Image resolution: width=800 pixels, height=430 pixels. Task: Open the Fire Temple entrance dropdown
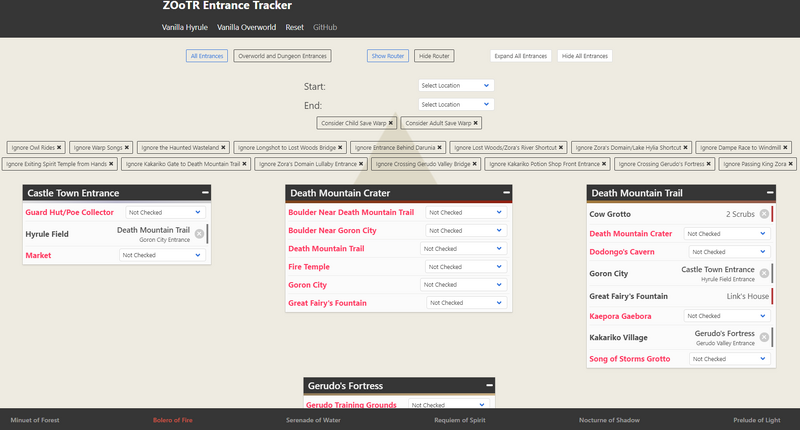click(465, 267)
